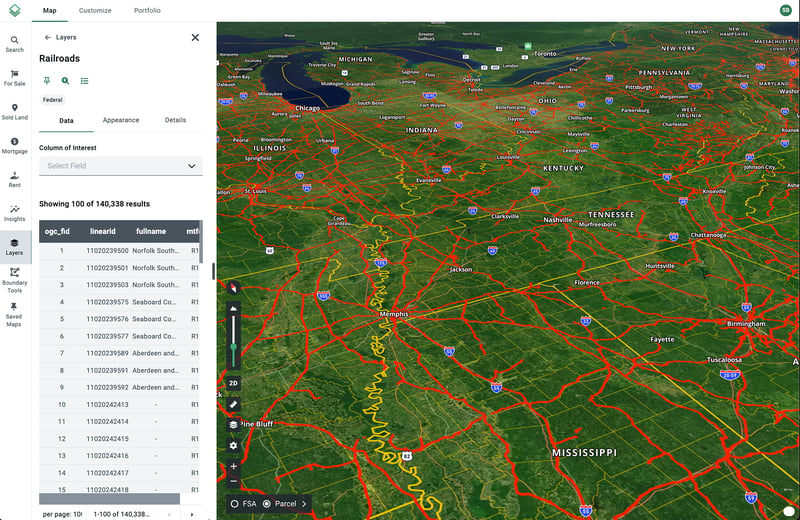Select row with linearid 11020242416

pyautogui.click(x=119, y=456)
